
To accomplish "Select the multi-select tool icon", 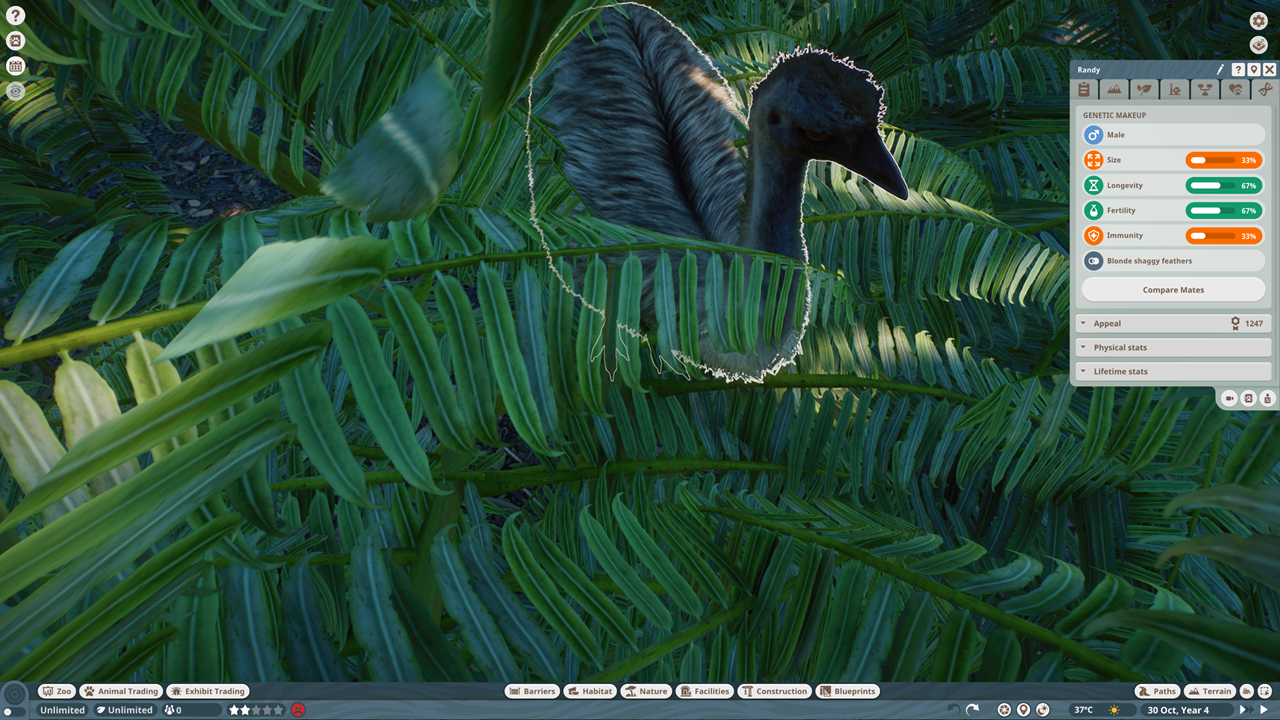I will (x=1265, y=691).
